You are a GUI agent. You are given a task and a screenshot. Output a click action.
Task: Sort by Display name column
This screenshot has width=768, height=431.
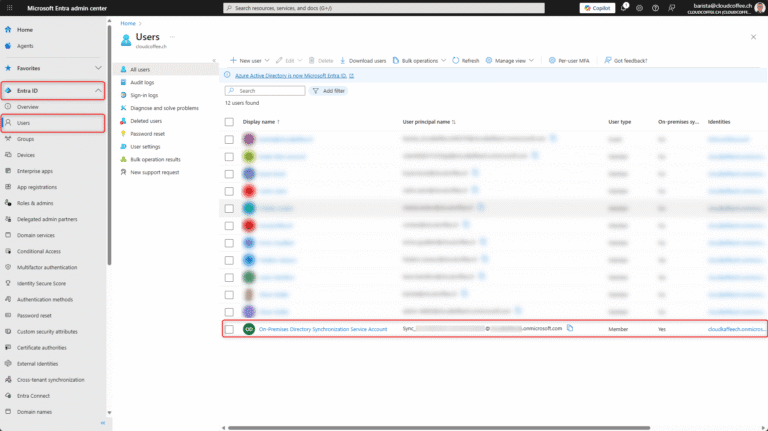261,122
